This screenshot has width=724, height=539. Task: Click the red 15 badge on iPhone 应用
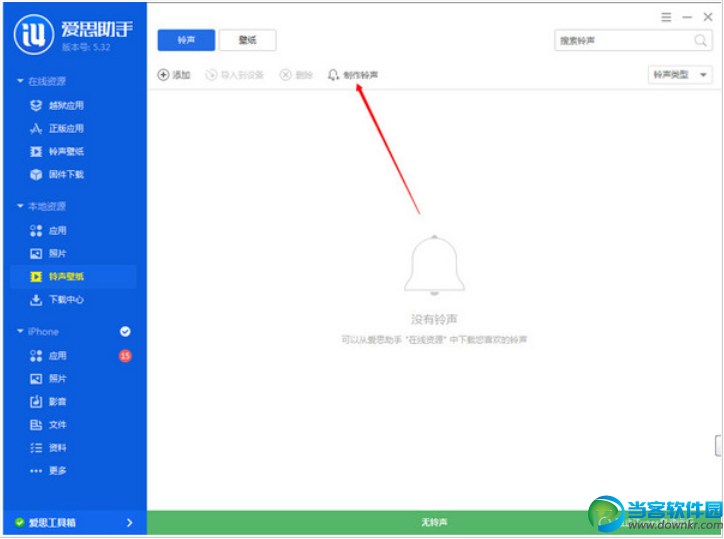click(125, 356)
